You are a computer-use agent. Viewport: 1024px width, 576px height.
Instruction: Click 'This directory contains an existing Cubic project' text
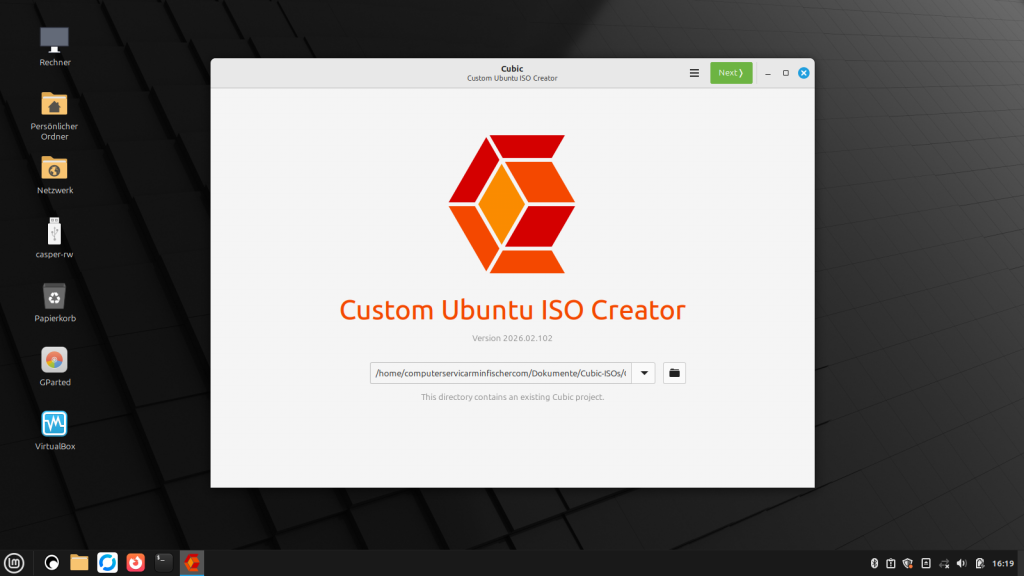tap(513, 397)
